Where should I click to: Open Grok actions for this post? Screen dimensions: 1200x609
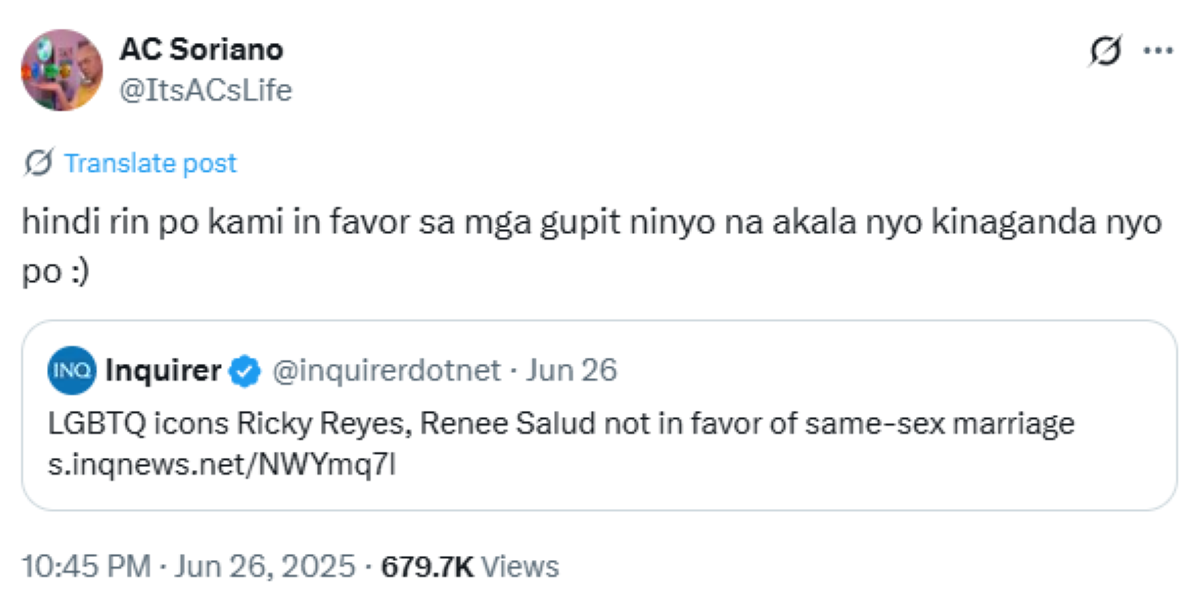[1108, 48]
